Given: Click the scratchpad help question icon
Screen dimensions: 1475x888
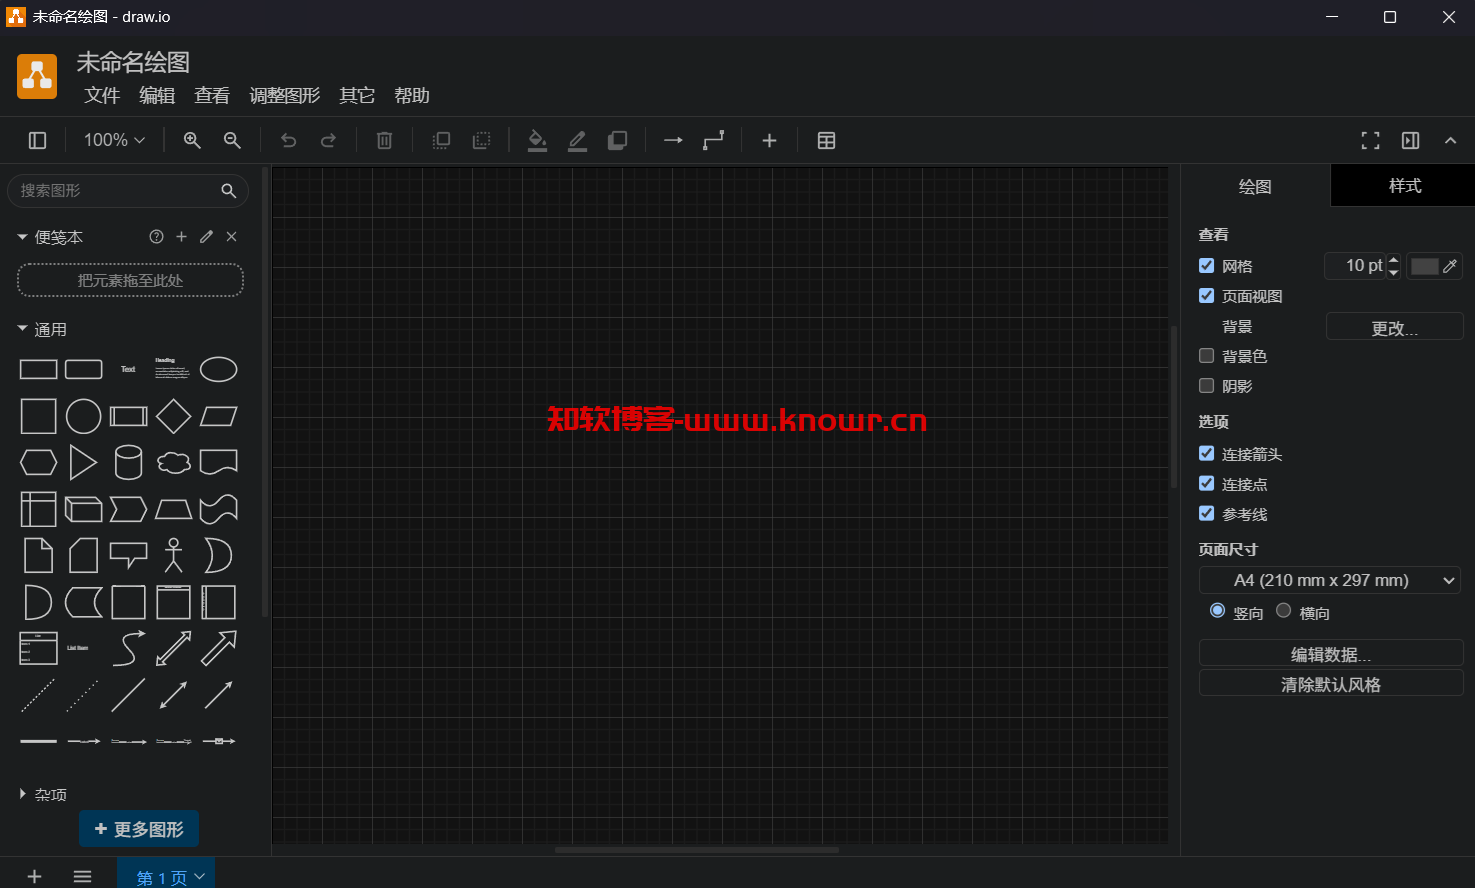Looking at the screenshot, I should click(156, 237).
